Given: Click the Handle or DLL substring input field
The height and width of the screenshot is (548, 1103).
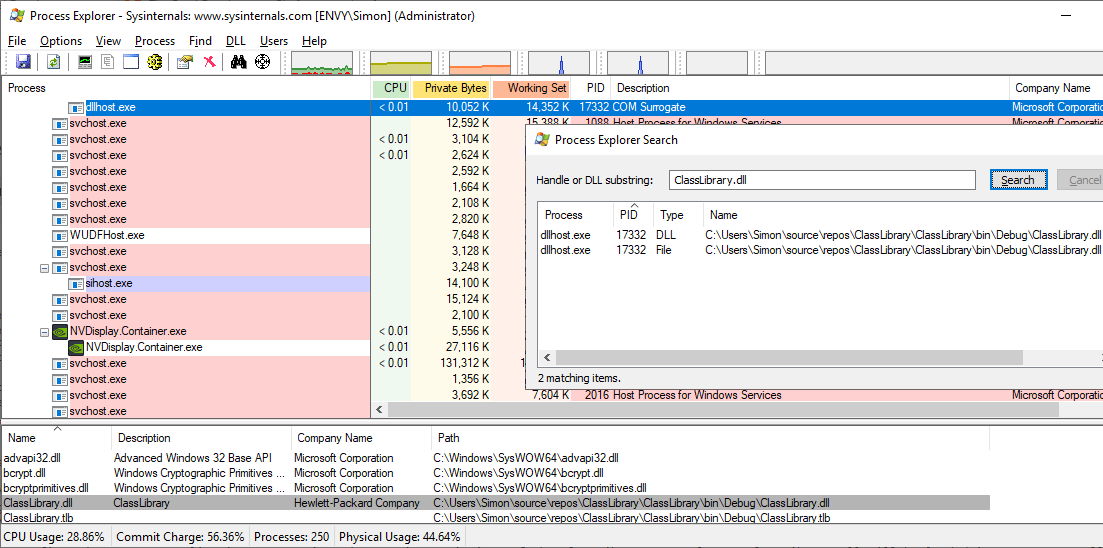Looking at the screenshot, I should coord(822,179).
